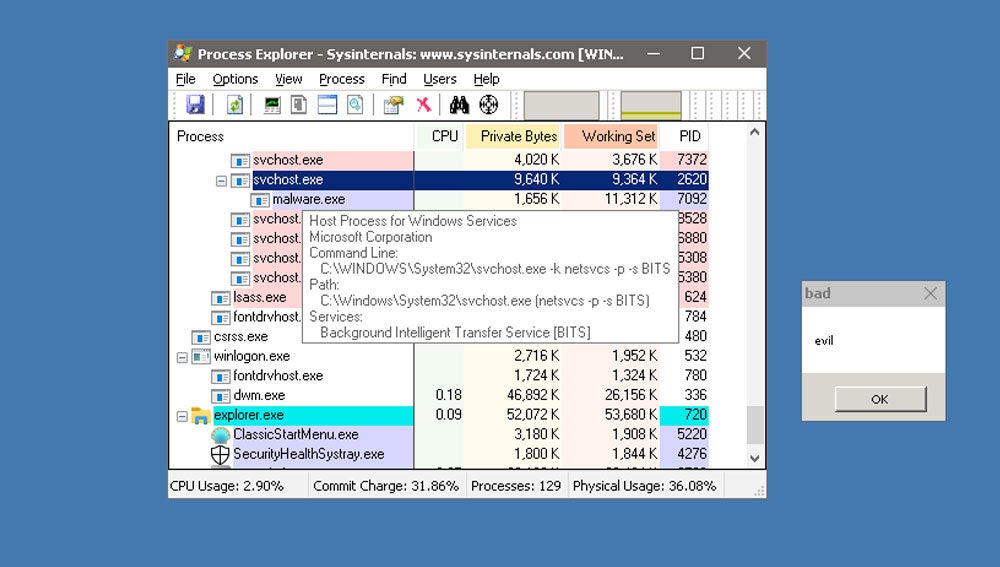
Task: Click the icon beside csrss.exe
Action: click(201, 337)
